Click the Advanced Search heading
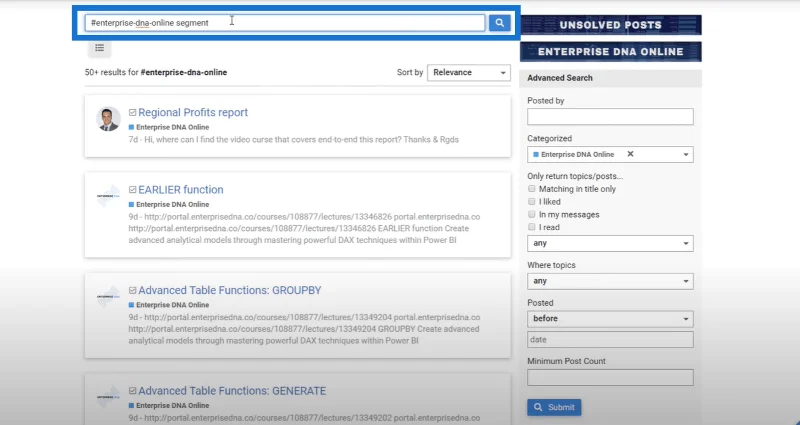This screenshot has height=425, width=800. (560, 78)
